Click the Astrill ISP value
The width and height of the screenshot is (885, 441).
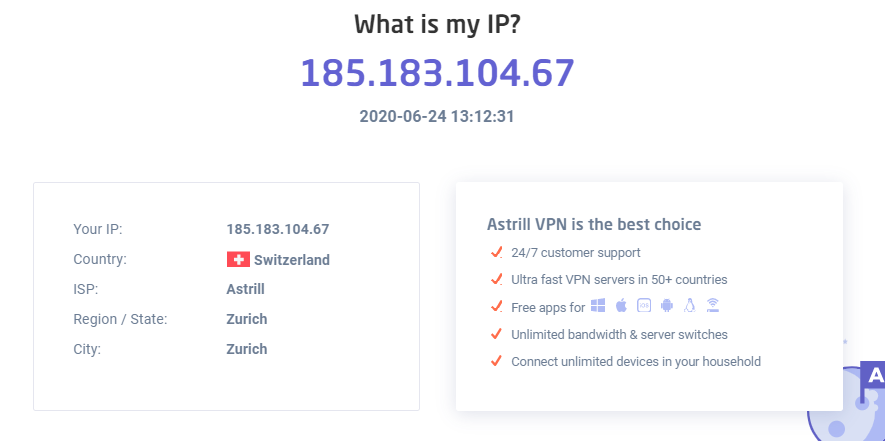click(246, 289)
